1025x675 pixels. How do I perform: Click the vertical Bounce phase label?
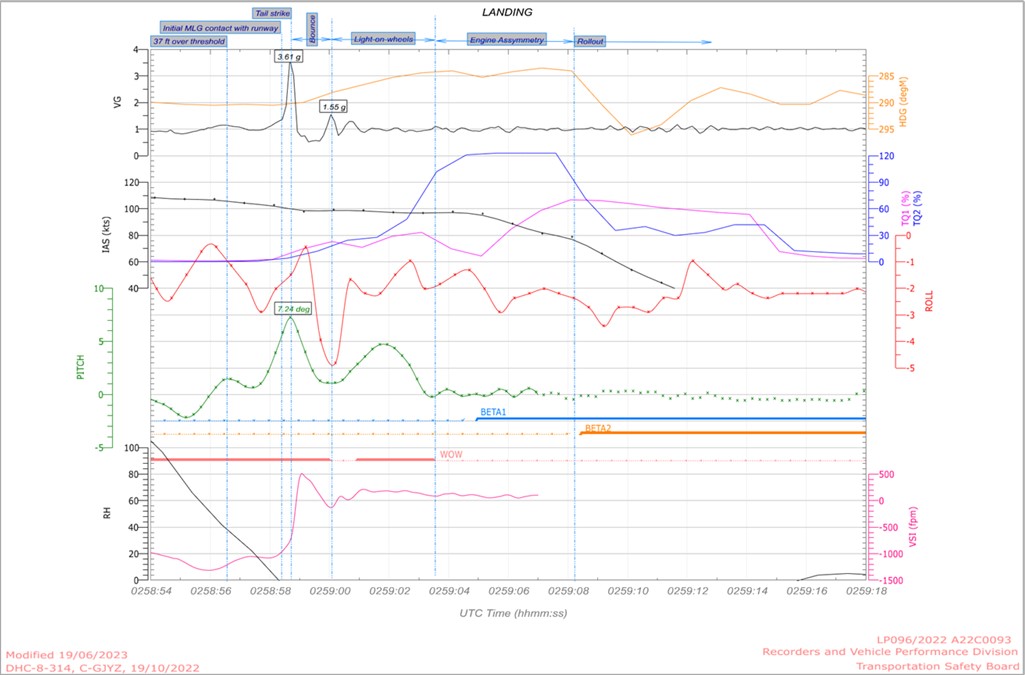coord(312,27)
